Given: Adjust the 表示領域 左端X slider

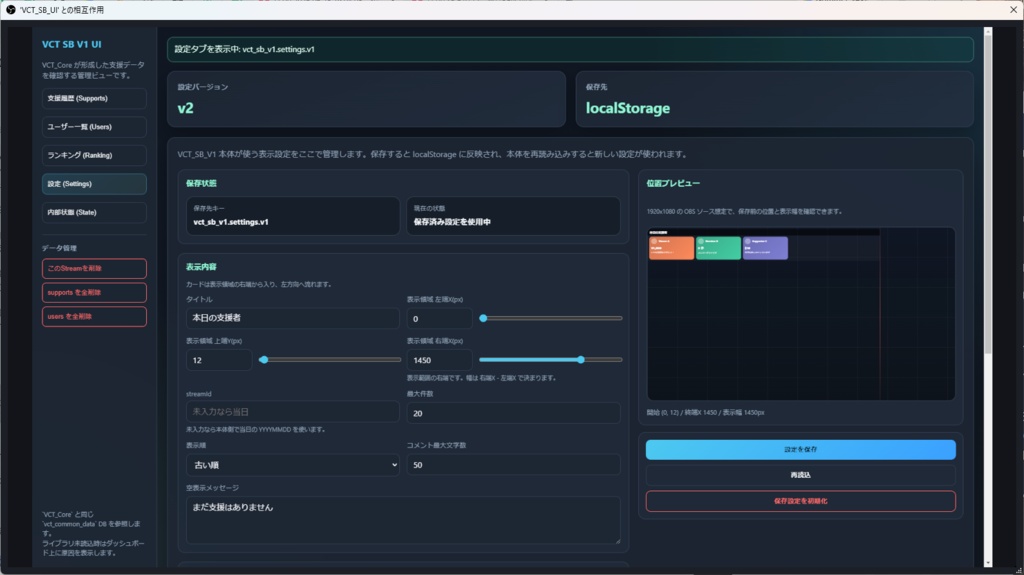Looking at the screenshot, I should click(x=551, y=318).
